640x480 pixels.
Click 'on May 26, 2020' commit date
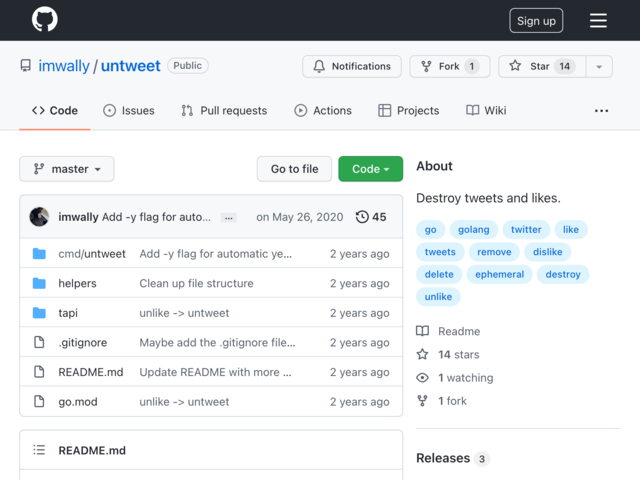point(300,217)
